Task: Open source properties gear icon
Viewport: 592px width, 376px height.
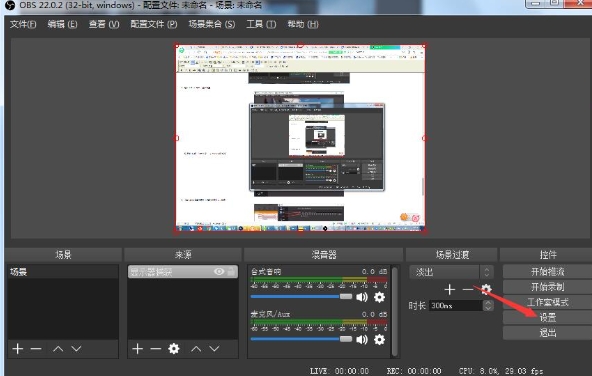Action: point(174,348)
